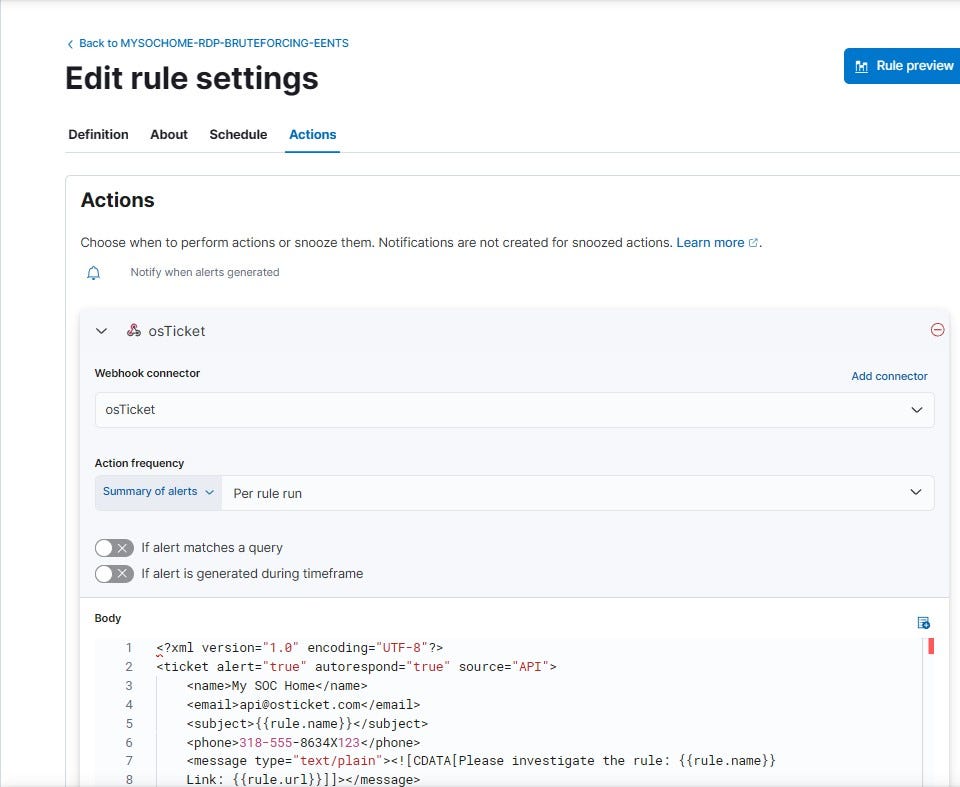Open the Webhook connector osTicket dropdown
This screenshot has height=787, width=960.
pyautogui.click(x=514, y=410)
